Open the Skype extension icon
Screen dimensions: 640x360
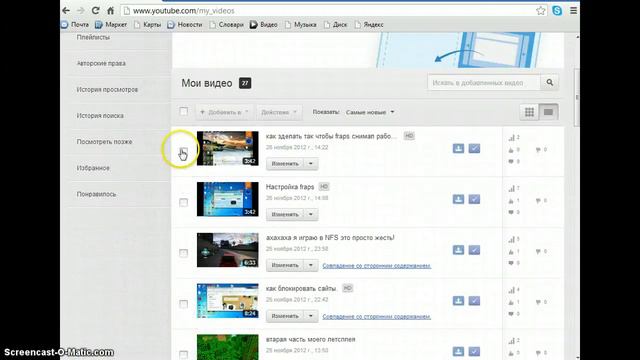(557, 11)
